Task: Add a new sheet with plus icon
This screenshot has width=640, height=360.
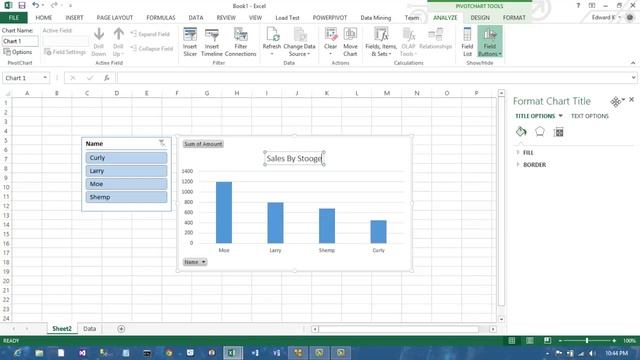Action: point(121,329)
